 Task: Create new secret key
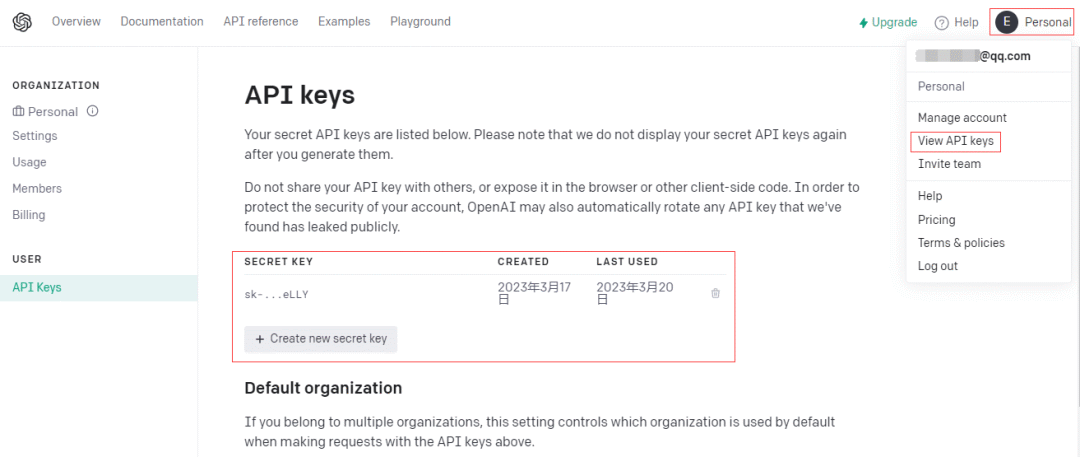(321, 339)
